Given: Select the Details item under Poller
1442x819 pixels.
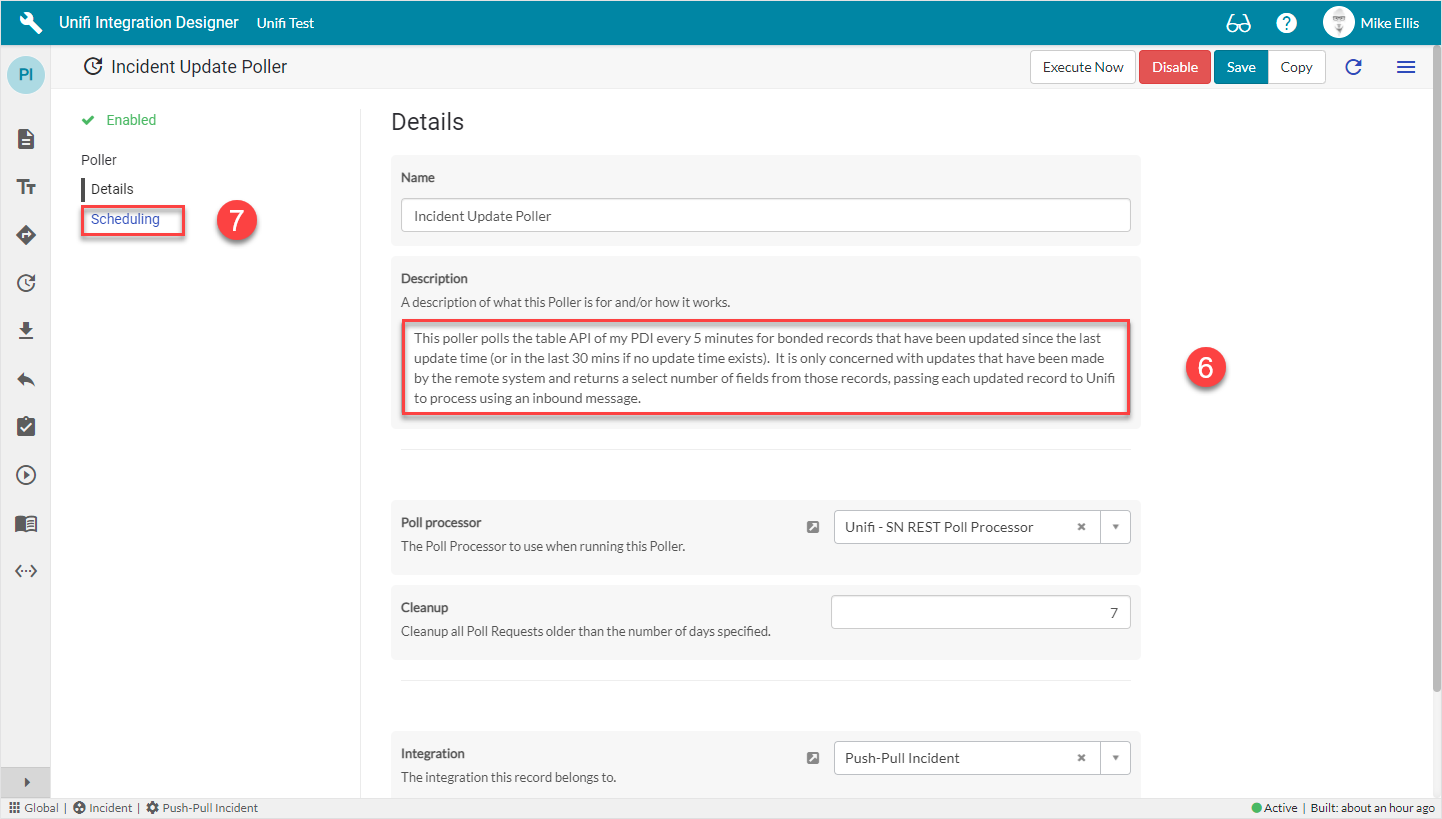Looking at the screenshot, I should (x=111, y=189).
